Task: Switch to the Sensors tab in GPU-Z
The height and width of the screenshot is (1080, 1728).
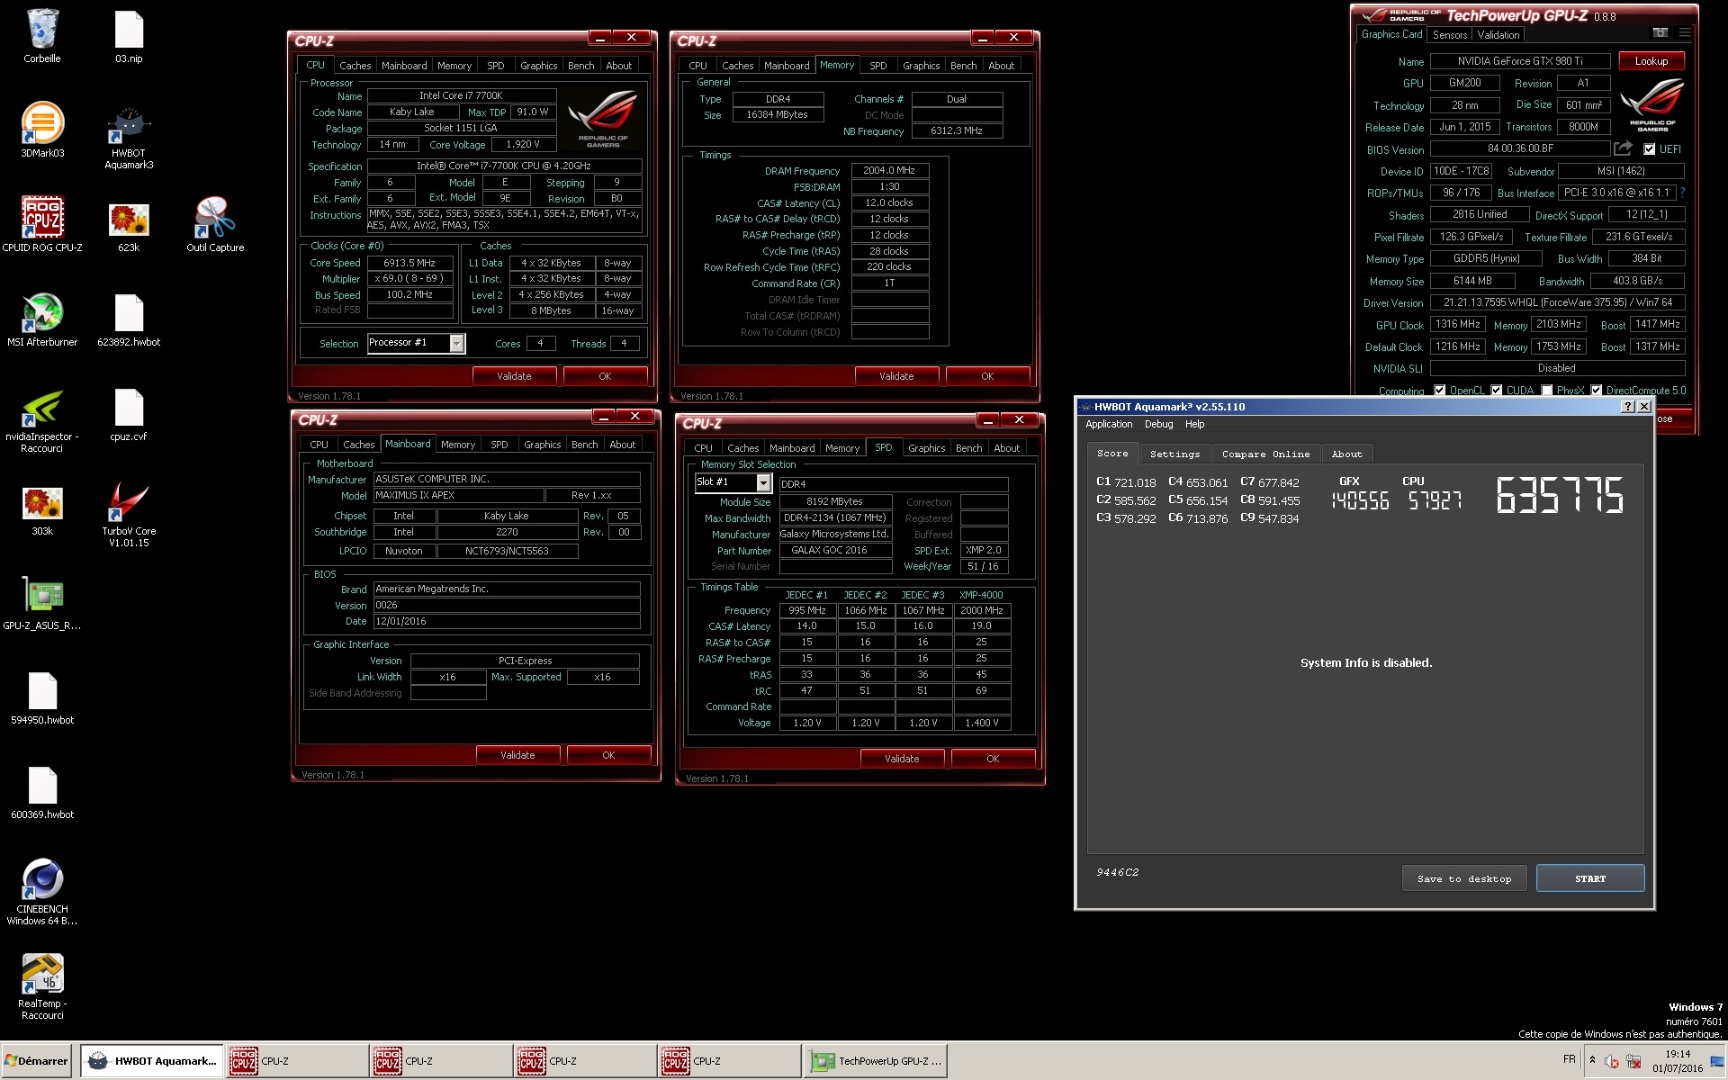Action: pyautogui.click(x=1449, y=35)
